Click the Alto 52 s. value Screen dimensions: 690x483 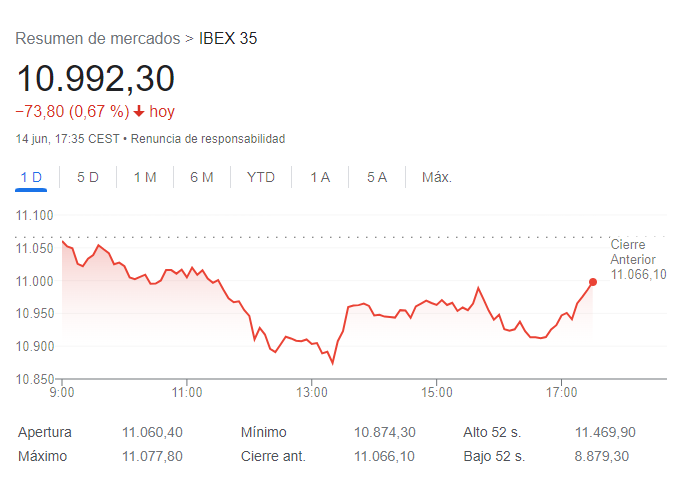tap(605, 432)
